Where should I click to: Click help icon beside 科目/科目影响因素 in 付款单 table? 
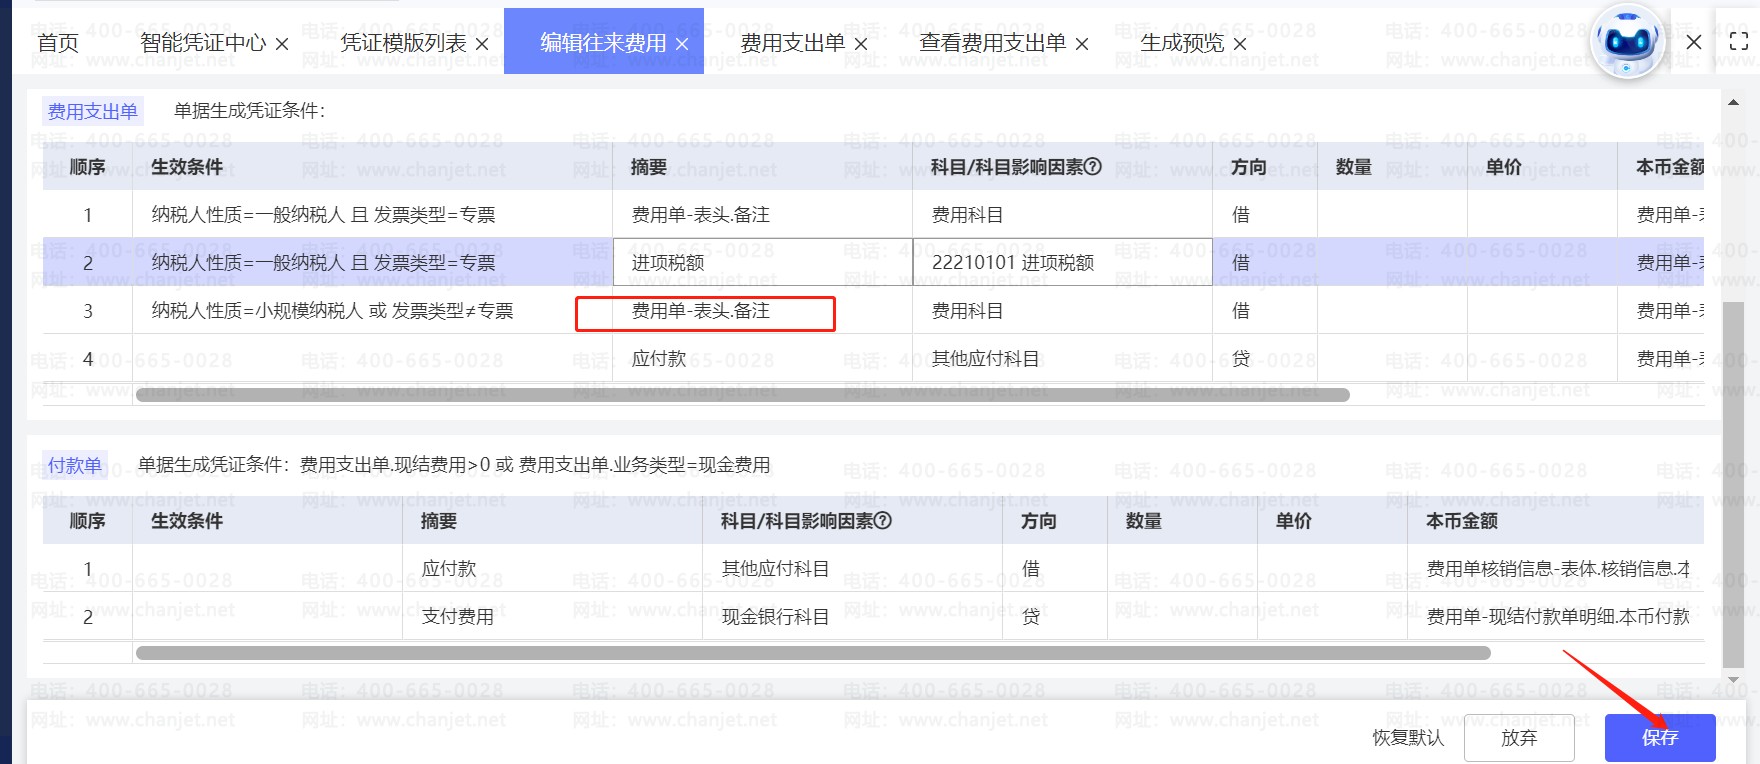(883, 521)
